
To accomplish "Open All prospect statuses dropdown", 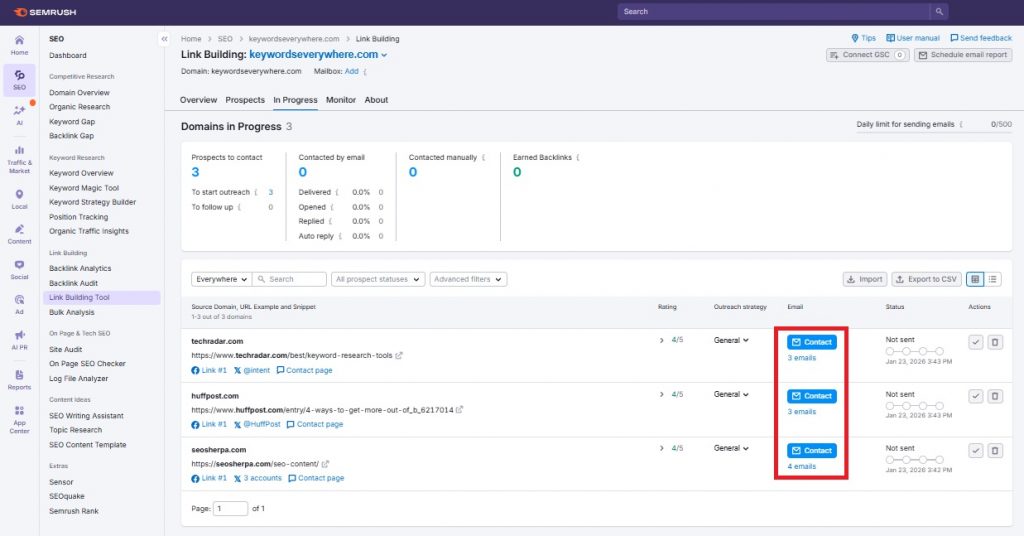I will [378, 279].
